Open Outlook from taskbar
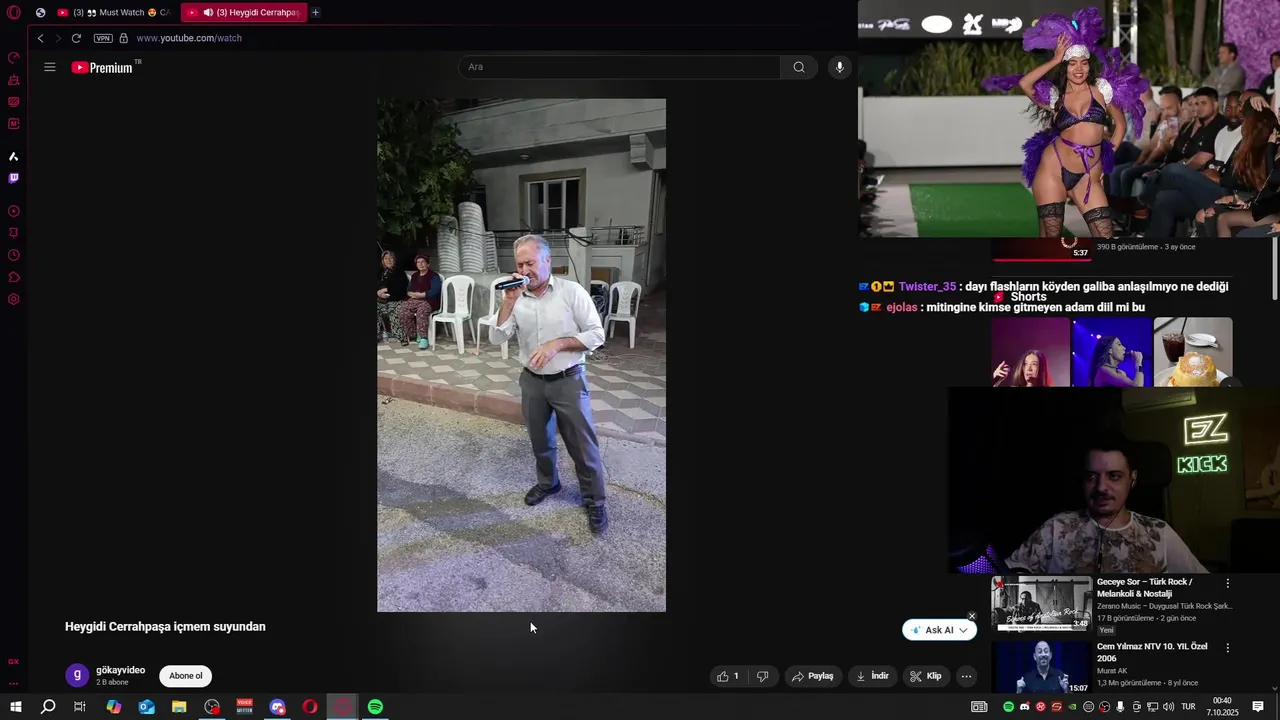 (146, 707)
